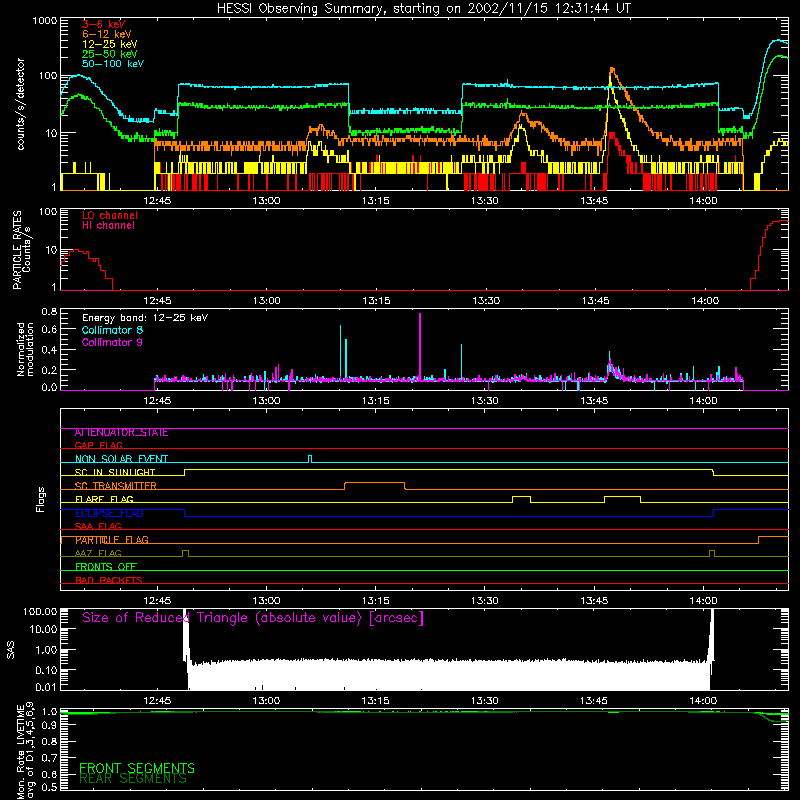
Task: Click the cyan NON_SOLAR_EVENT pulse near 13:06
Action: tap(310, 459)
